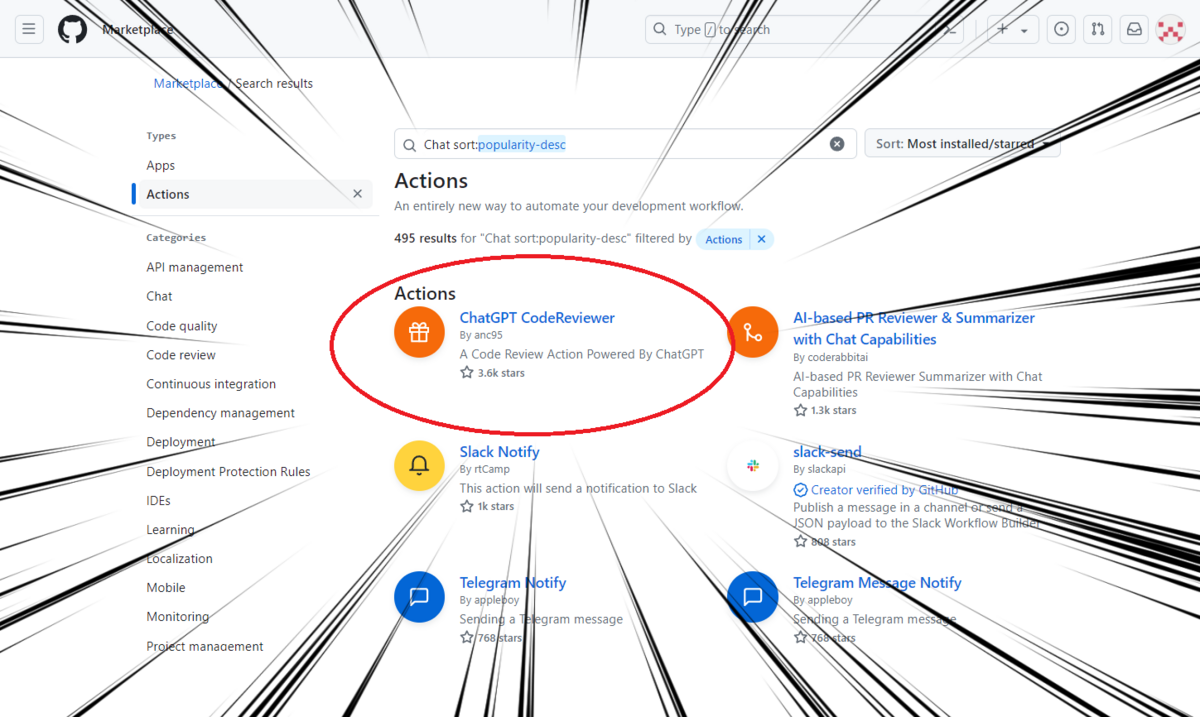The width and height of the screenshot is (1200, 717).
Task: Select the Deployment category
Action: 181,442
